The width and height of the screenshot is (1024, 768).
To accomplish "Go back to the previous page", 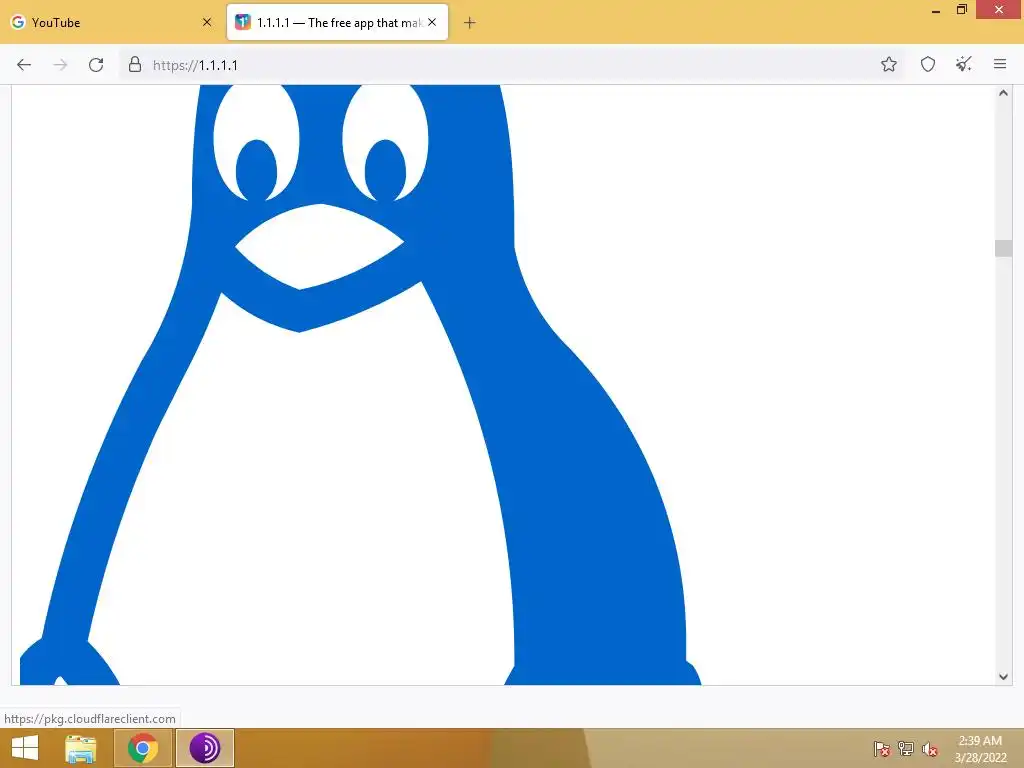I will click(x=24, y=65).
